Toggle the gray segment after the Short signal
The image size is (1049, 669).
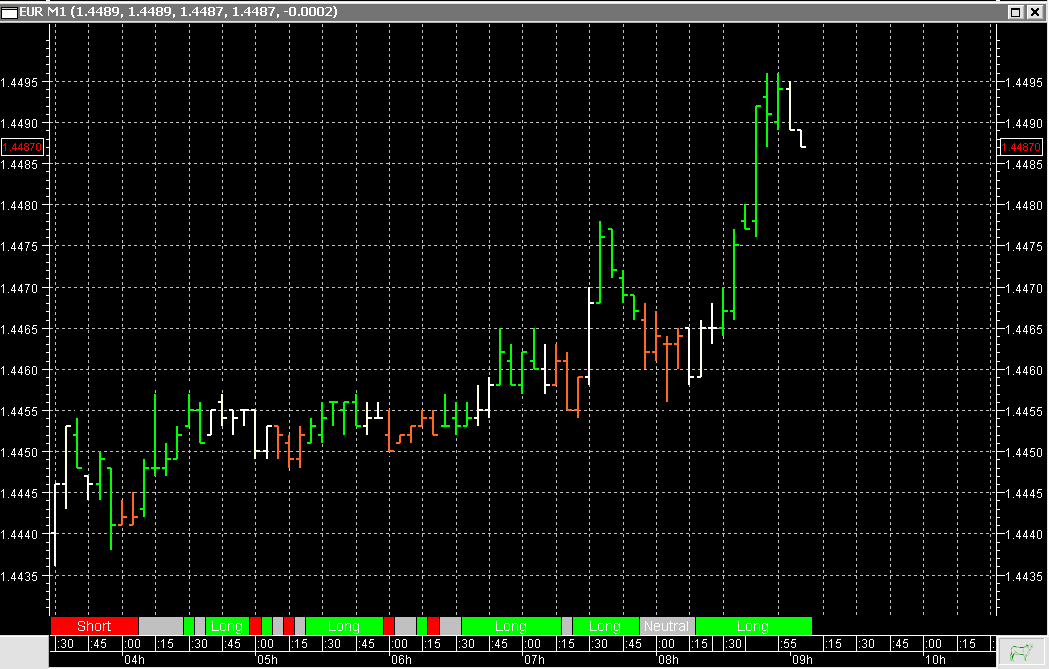tap(162, 626)
